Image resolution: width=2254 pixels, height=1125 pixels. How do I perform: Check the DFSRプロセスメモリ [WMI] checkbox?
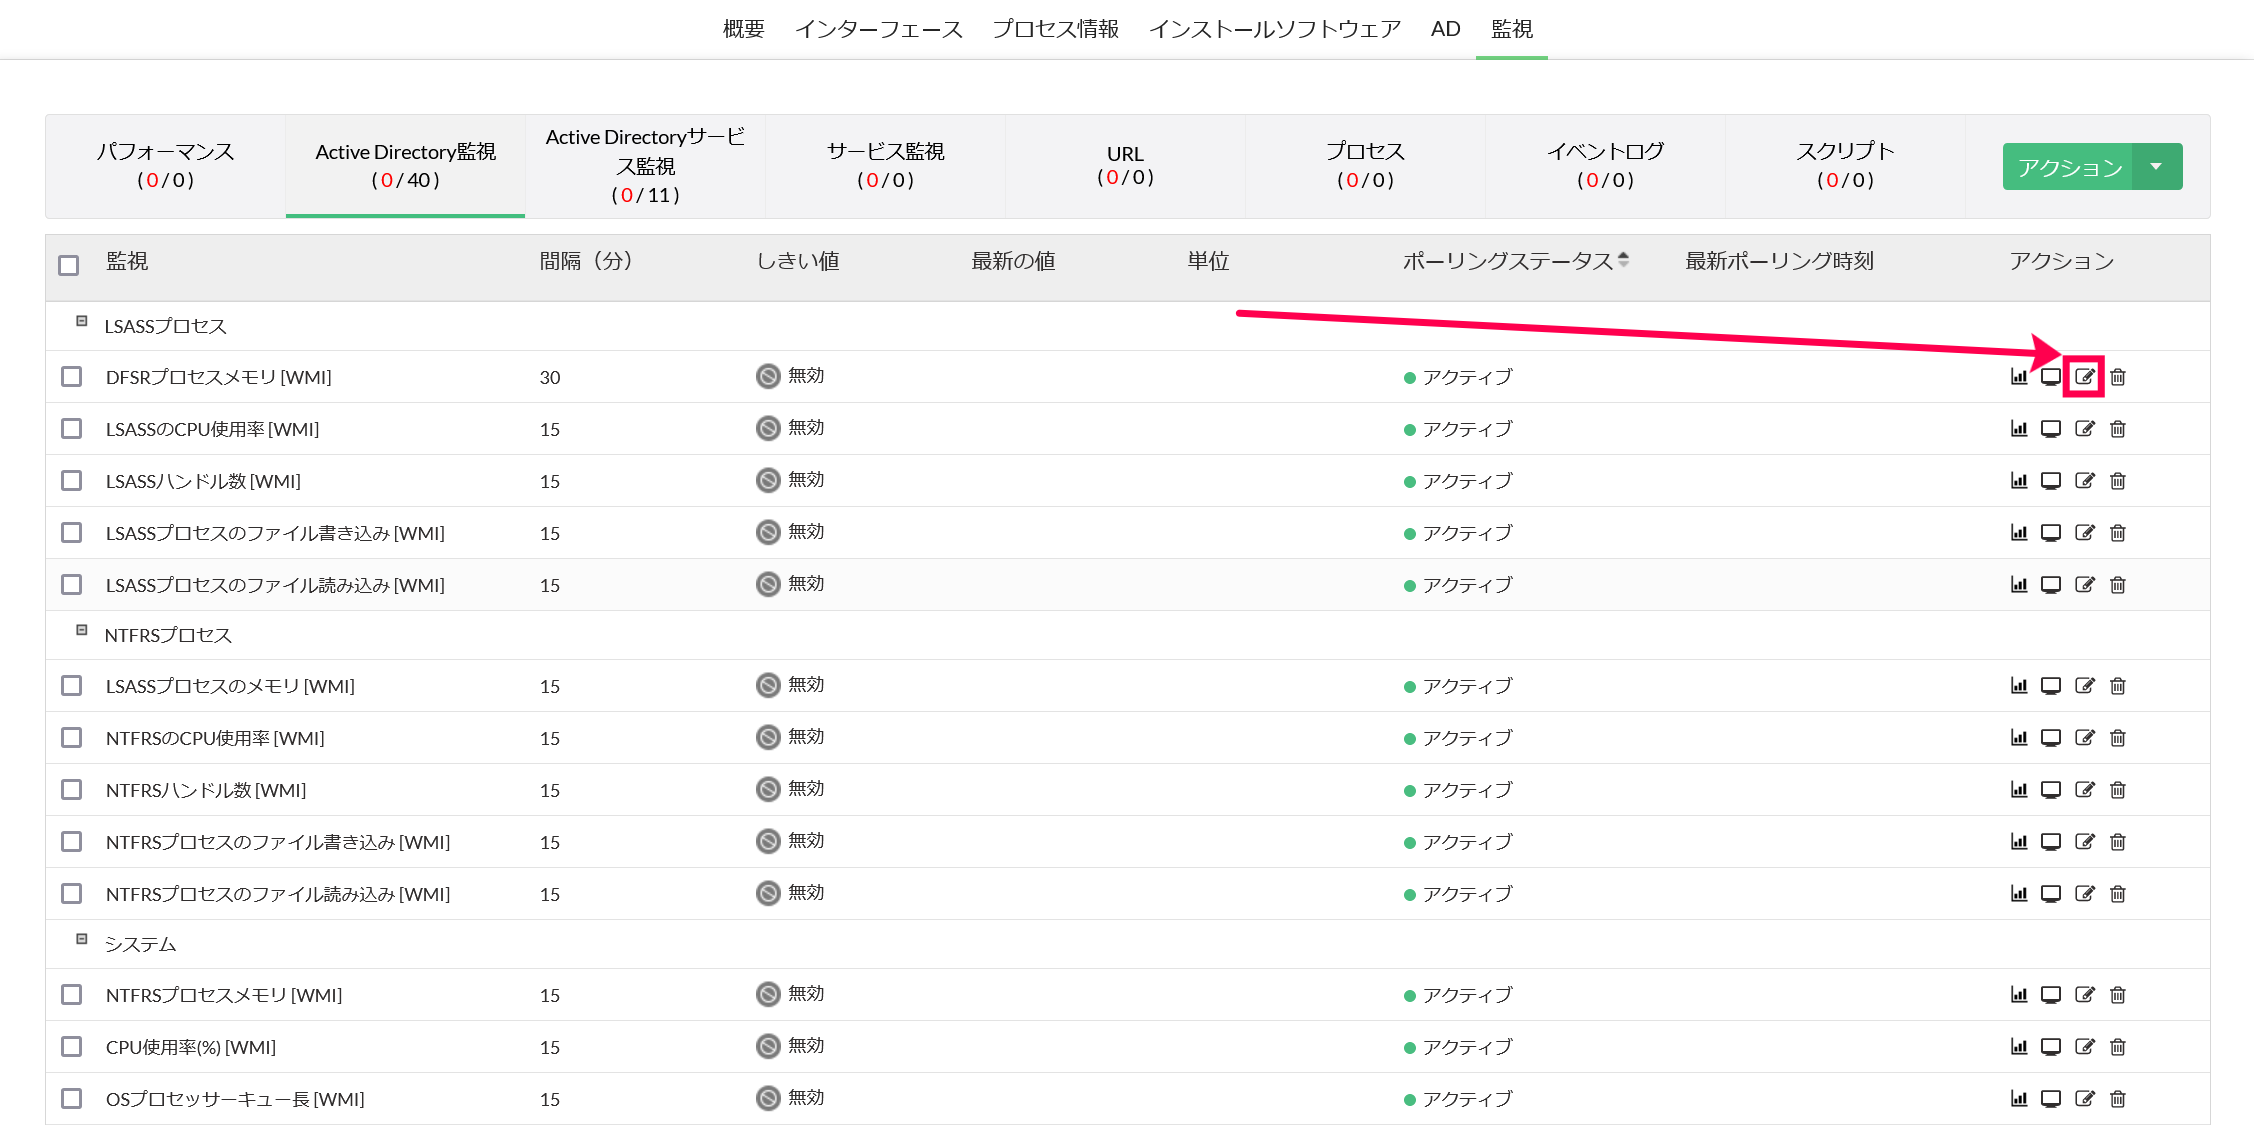point(71,377)
